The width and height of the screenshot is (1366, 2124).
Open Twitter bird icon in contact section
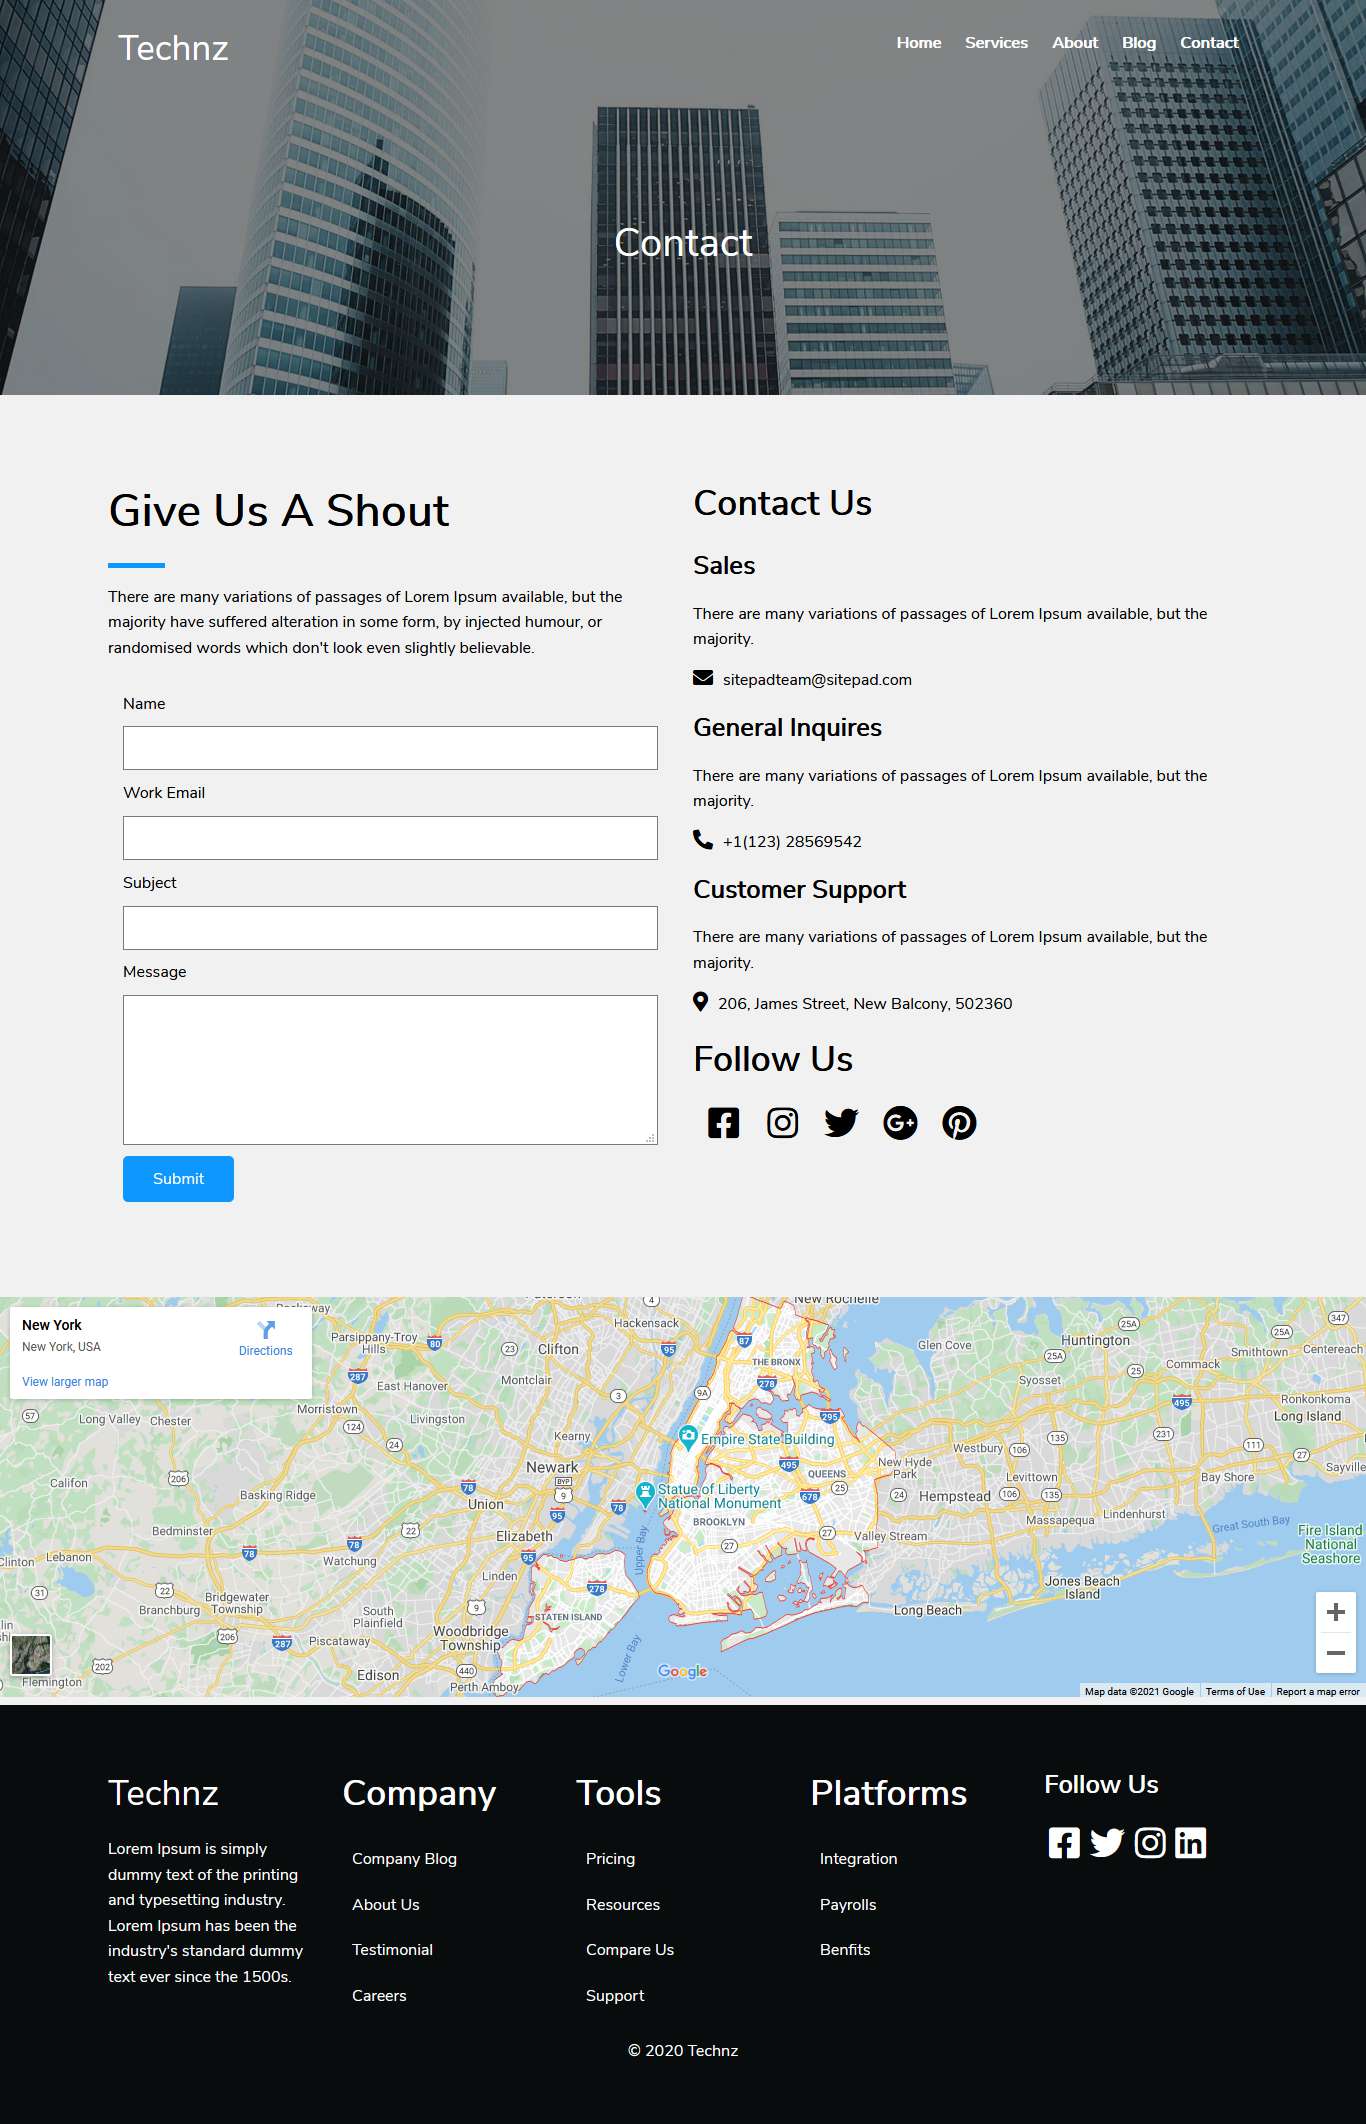(841, 1123)
